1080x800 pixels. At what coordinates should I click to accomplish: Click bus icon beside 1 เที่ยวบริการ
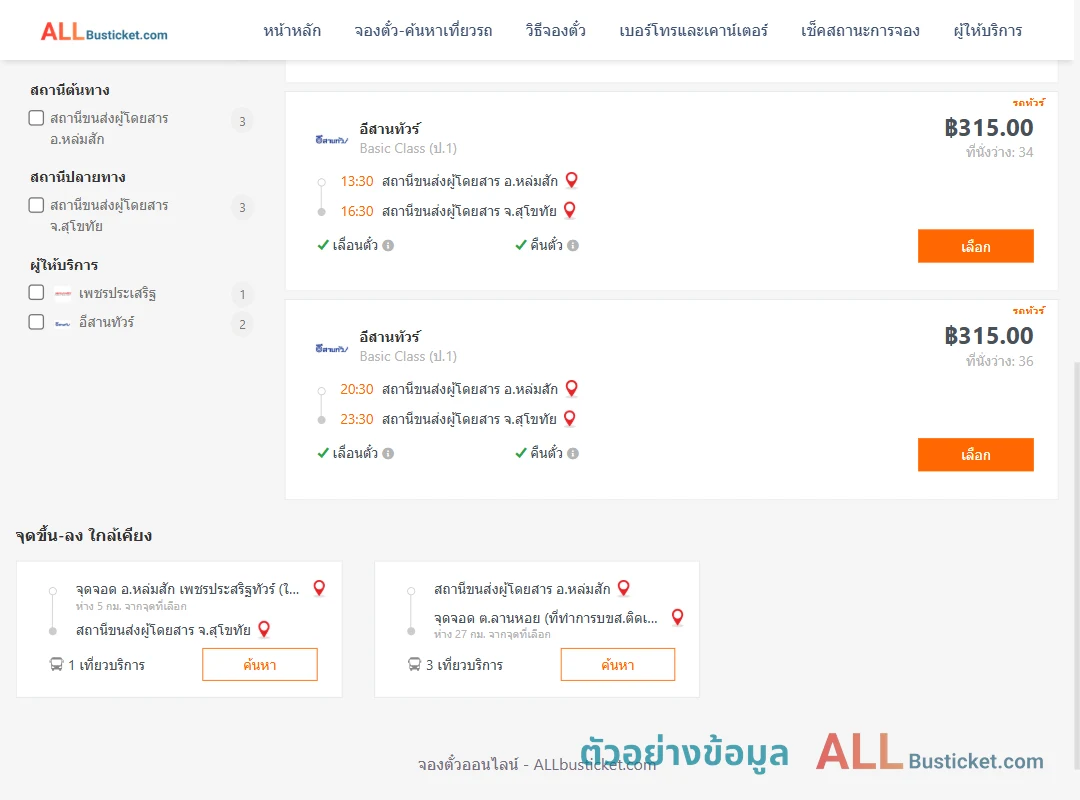coord(56,664)
